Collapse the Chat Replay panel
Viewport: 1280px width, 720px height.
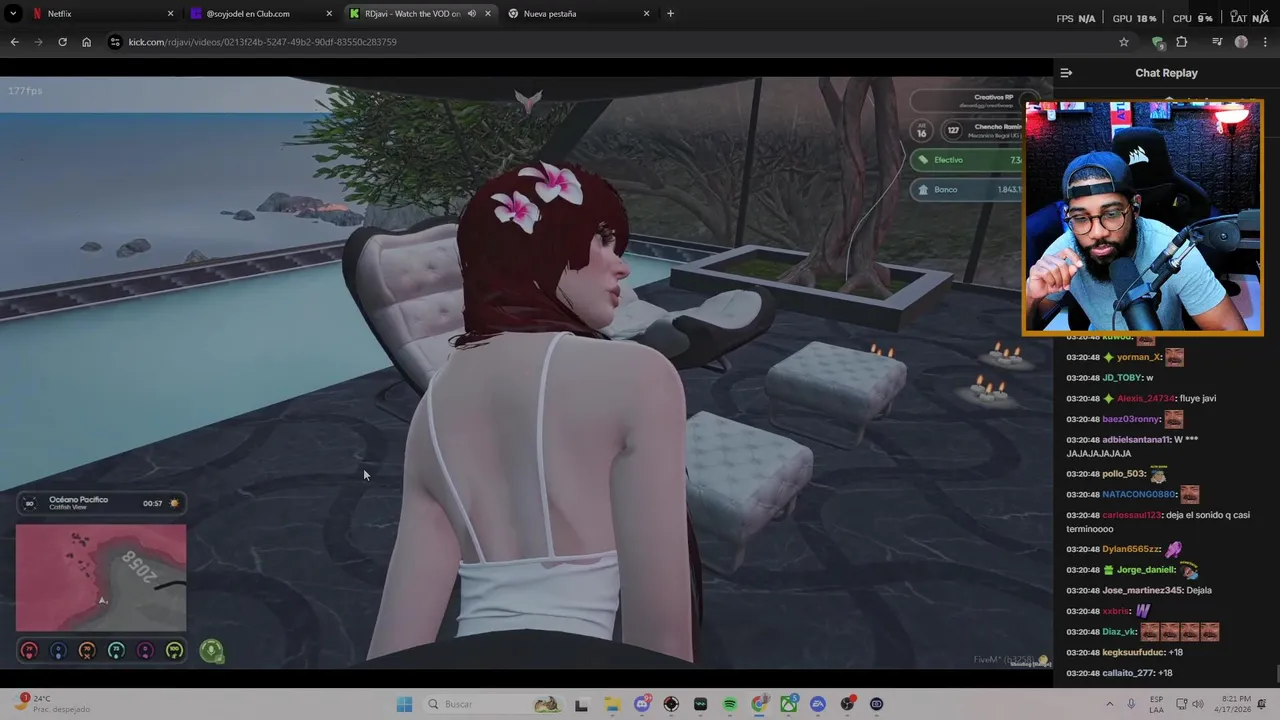(1066, 73)
